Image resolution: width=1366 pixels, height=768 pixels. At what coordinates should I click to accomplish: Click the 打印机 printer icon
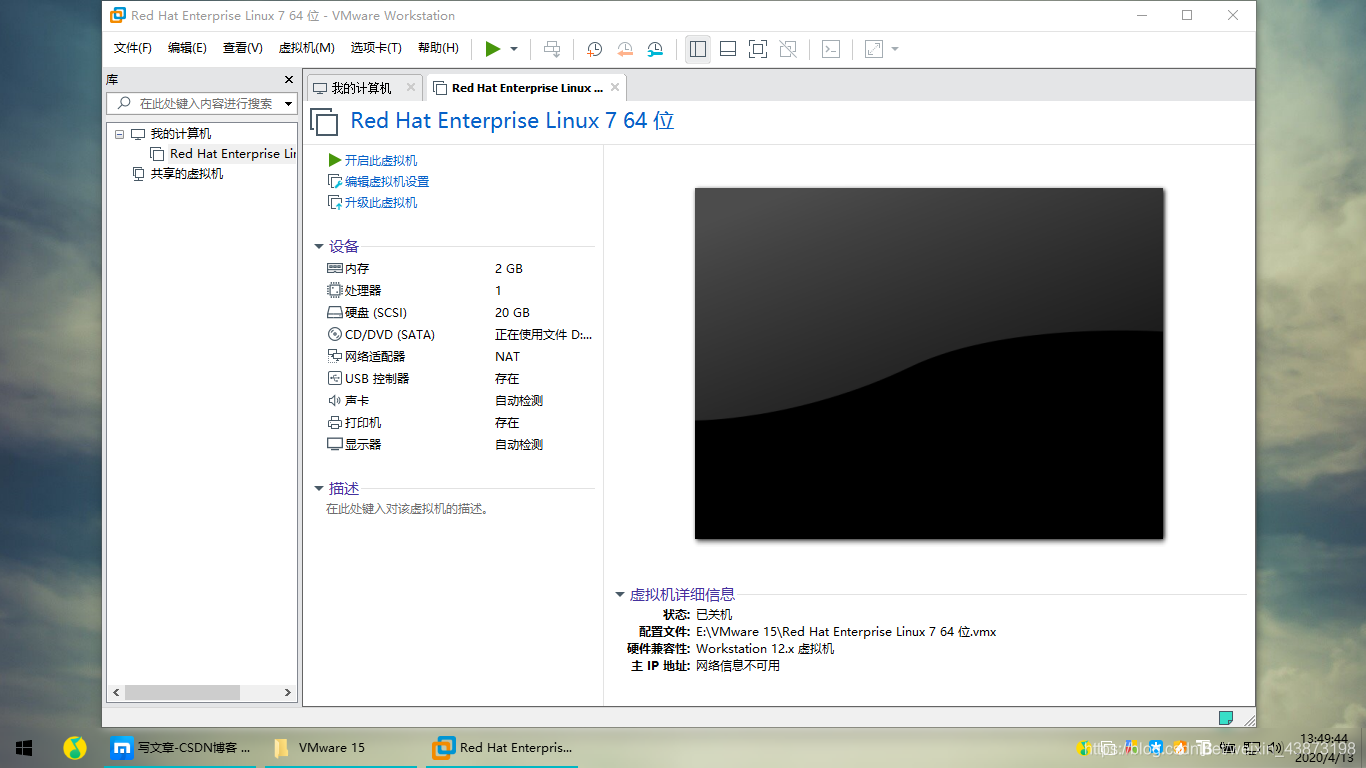pyautogui.click(x=335, y=422)
